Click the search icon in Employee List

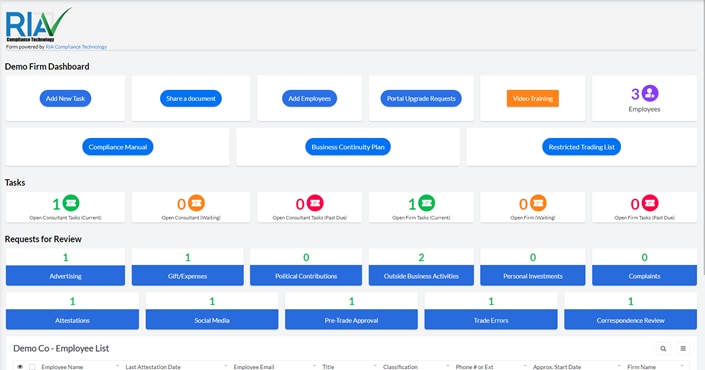coord(663,348)
